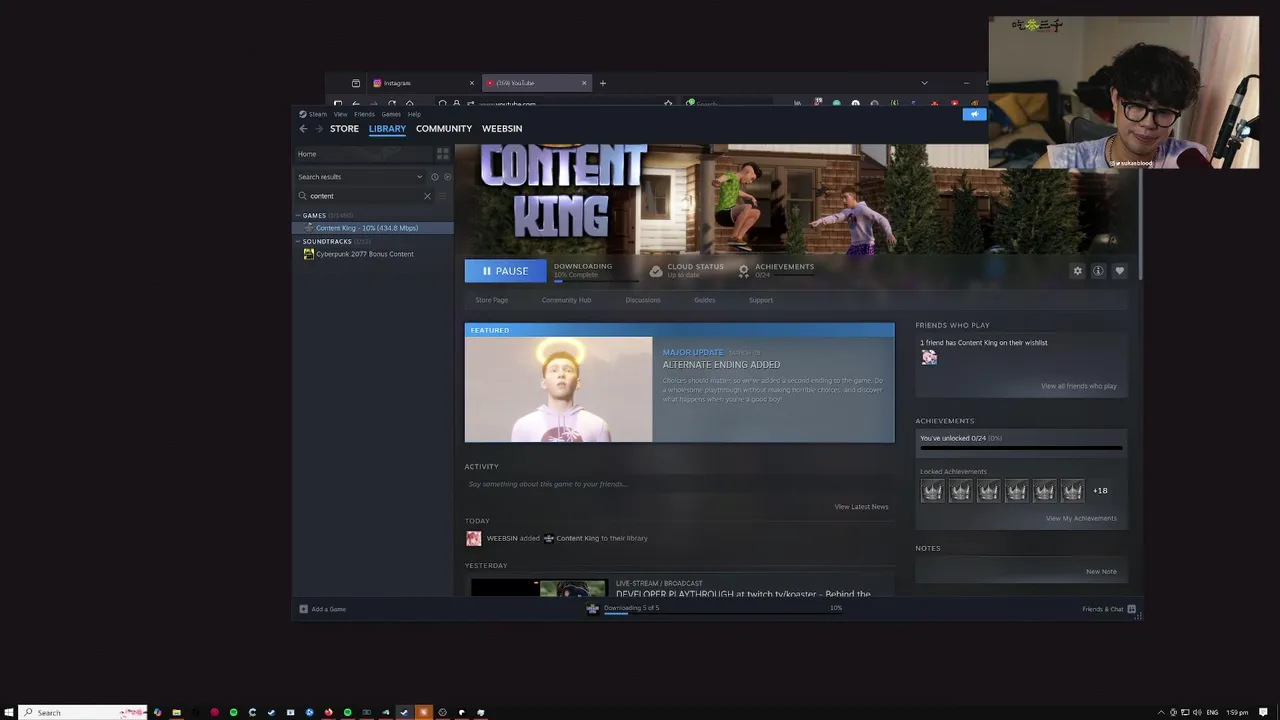Open Friends & Chat
This screenshot has height=720, width=1280.
pos(1109,609)
